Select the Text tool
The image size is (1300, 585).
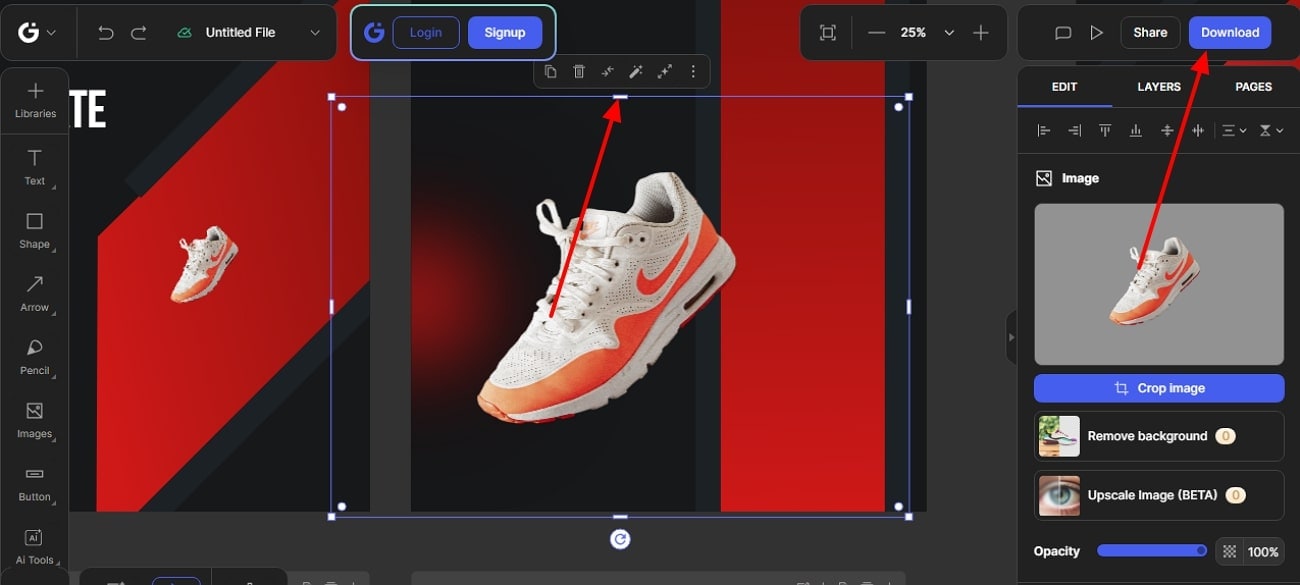(x=35, y=168)
